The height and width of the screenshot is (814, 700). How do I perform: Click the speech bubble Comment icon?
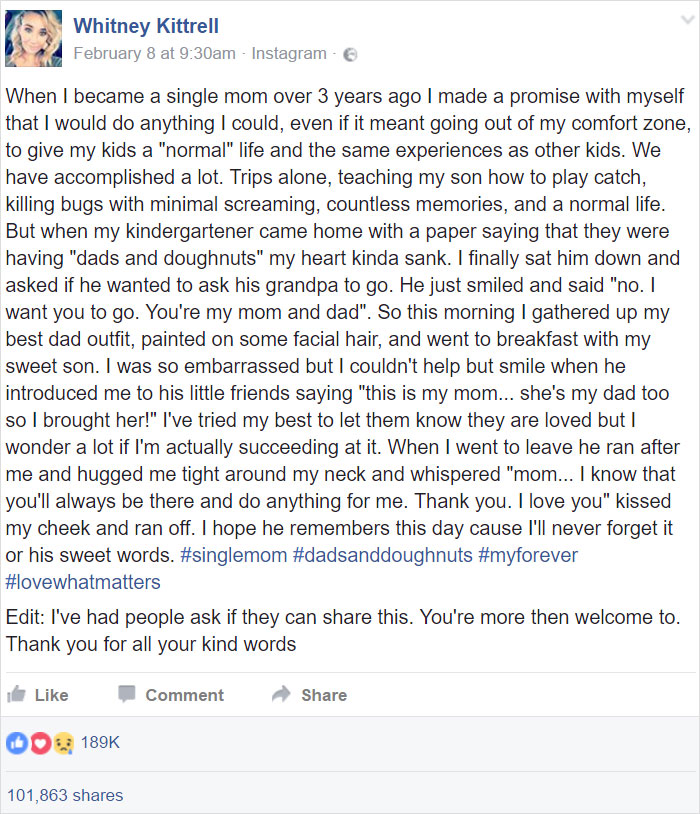pyautogui.click(x=127, y=694)
